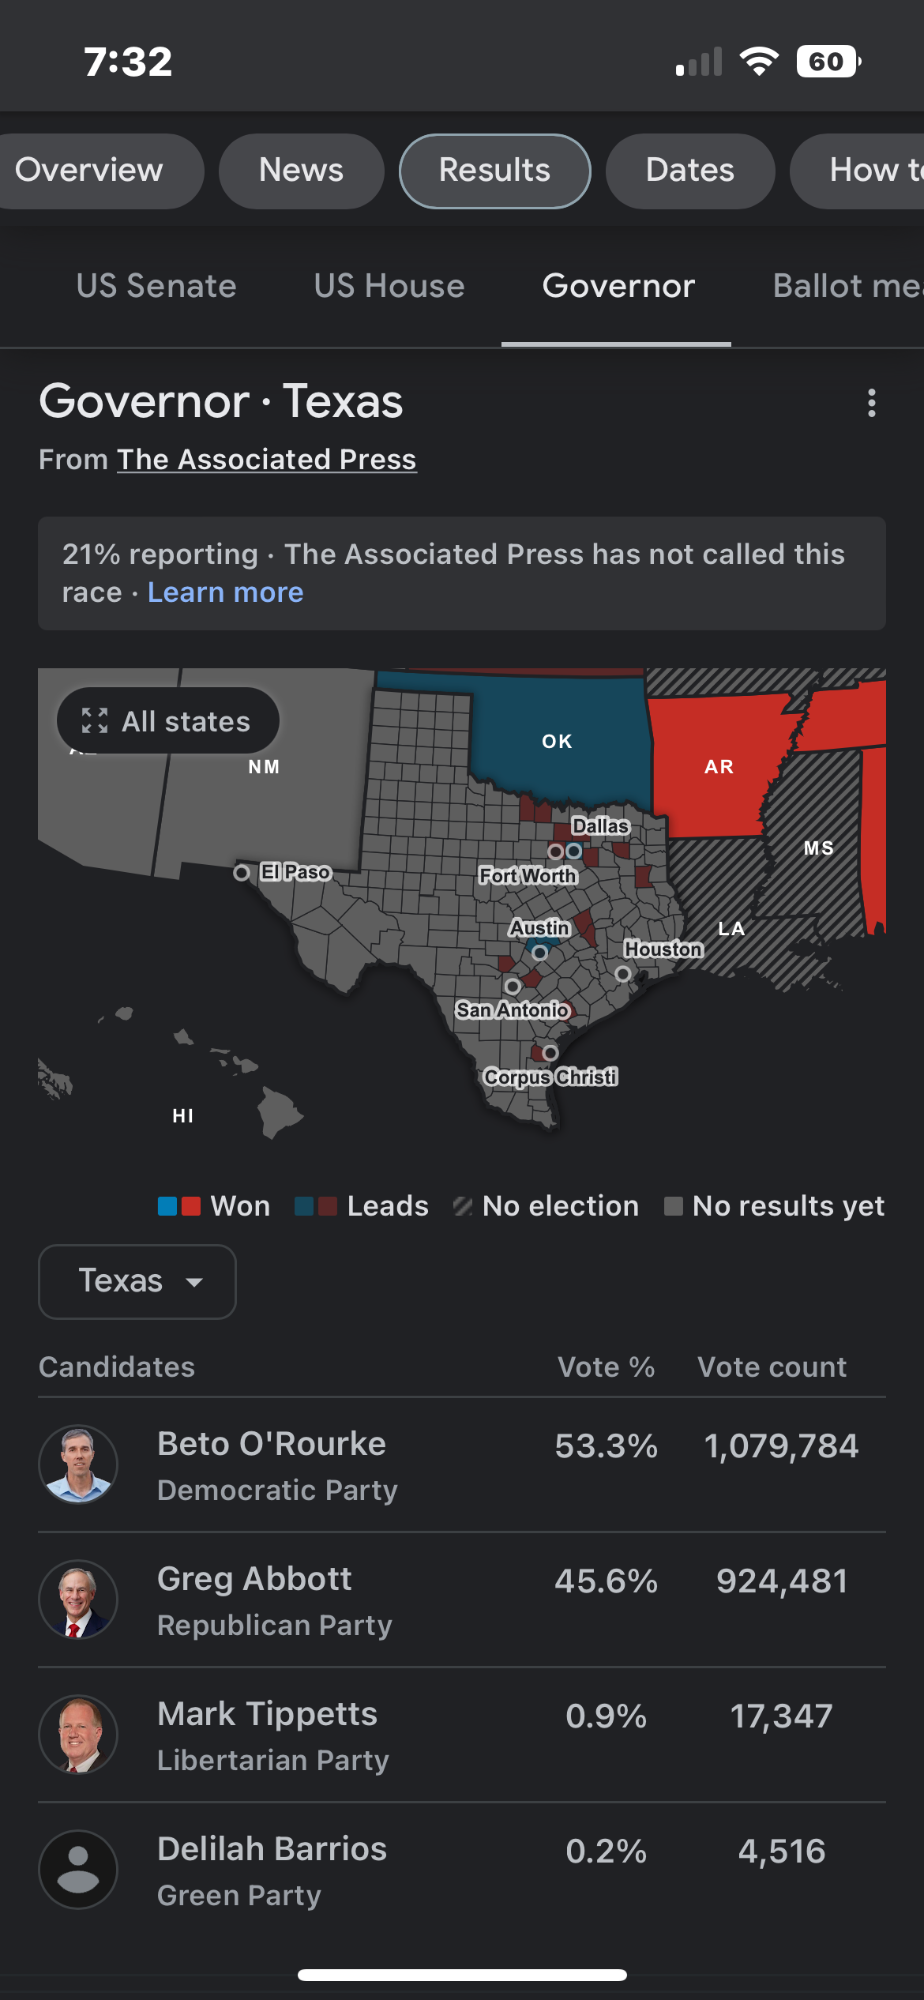Viewport: 924px width, 2000px height.
Task: Tap the dropdown arrow next to Texas
Action: [194, 1282]
